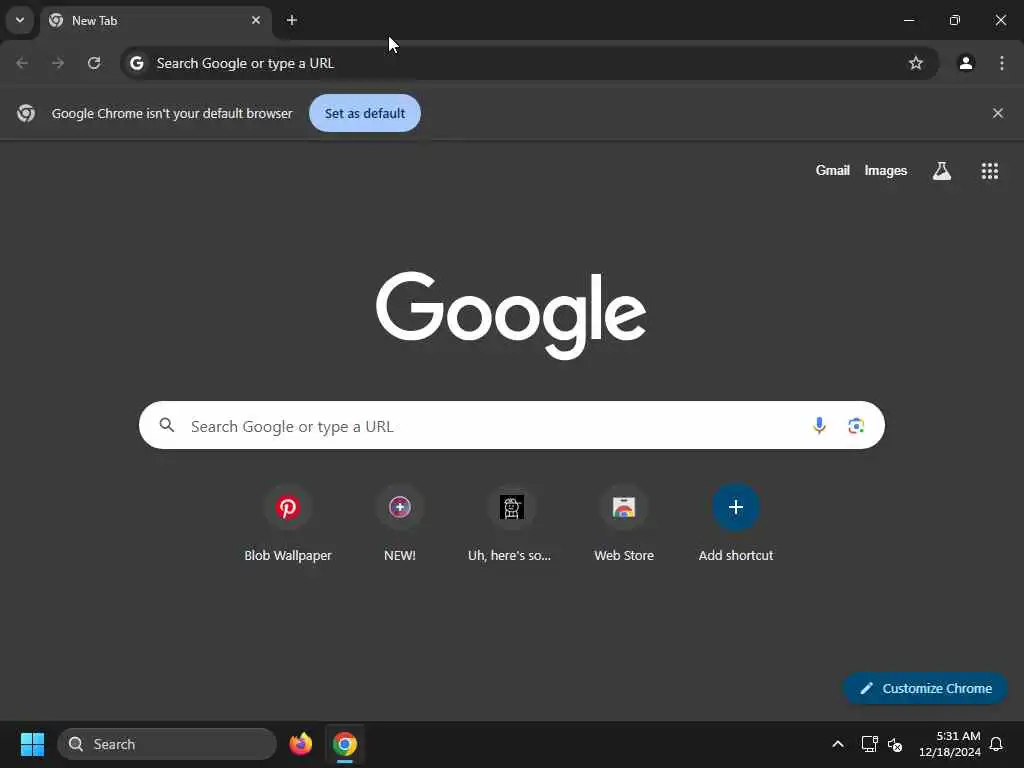
Task: Click the Chrome logo in the infobar
Action: [x=26, y=113]
